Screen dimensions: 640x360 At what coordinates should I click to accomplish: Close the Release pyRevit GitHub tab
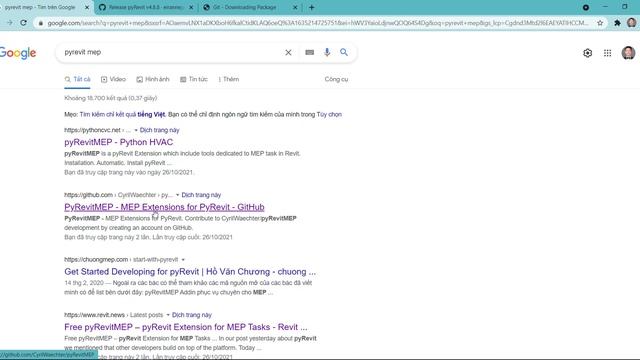click(x=191, y=7)
